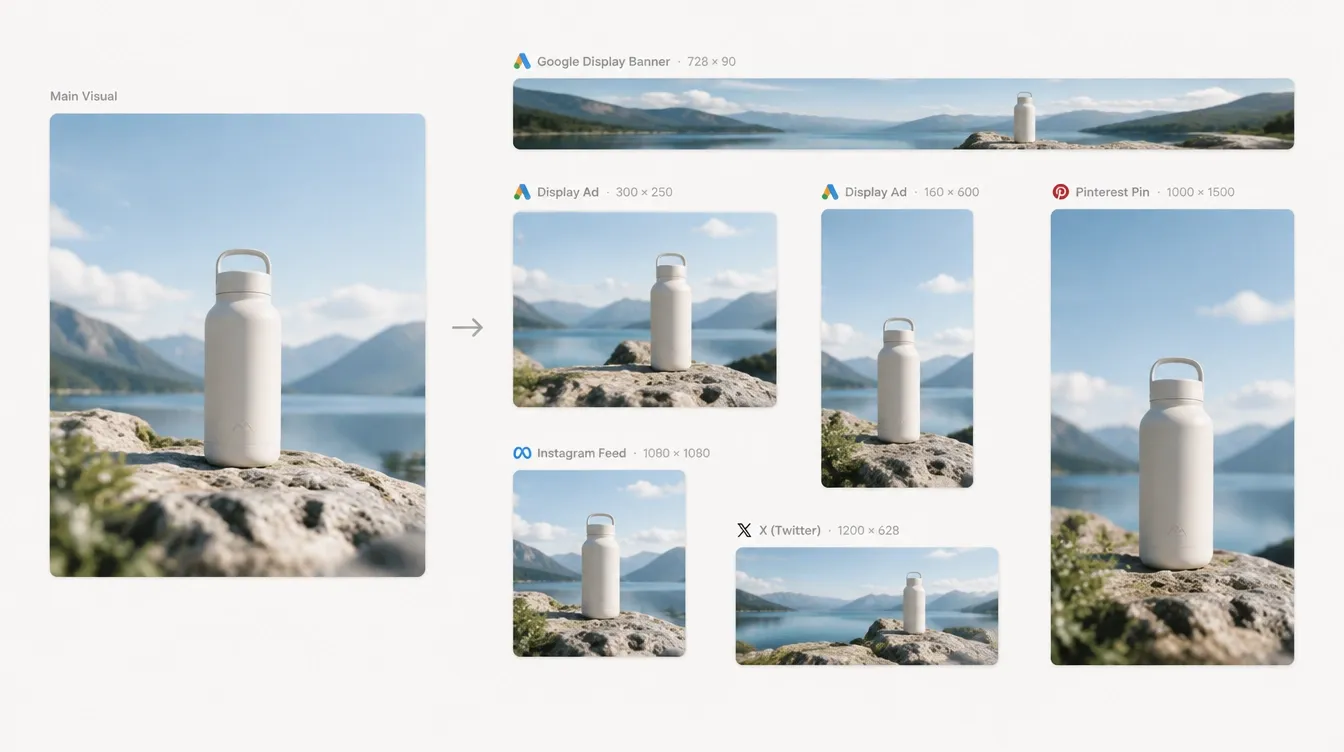1344x752 pixels.
Task: Click the Pinterest logo icon
Action: (1061, 192)
